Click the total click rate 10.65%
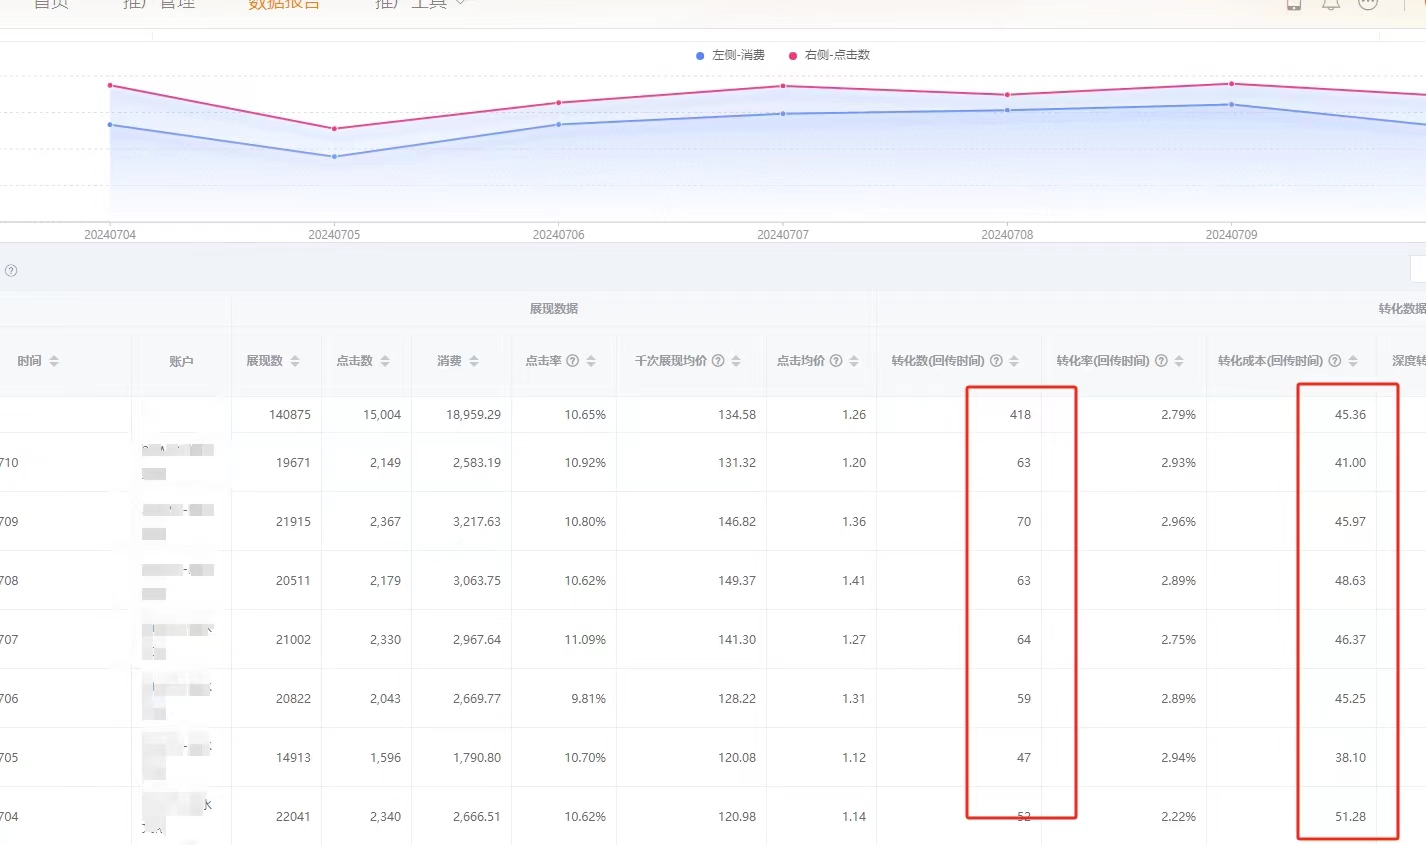Viewport: 1426px width, 845px height. pos(585,415)
